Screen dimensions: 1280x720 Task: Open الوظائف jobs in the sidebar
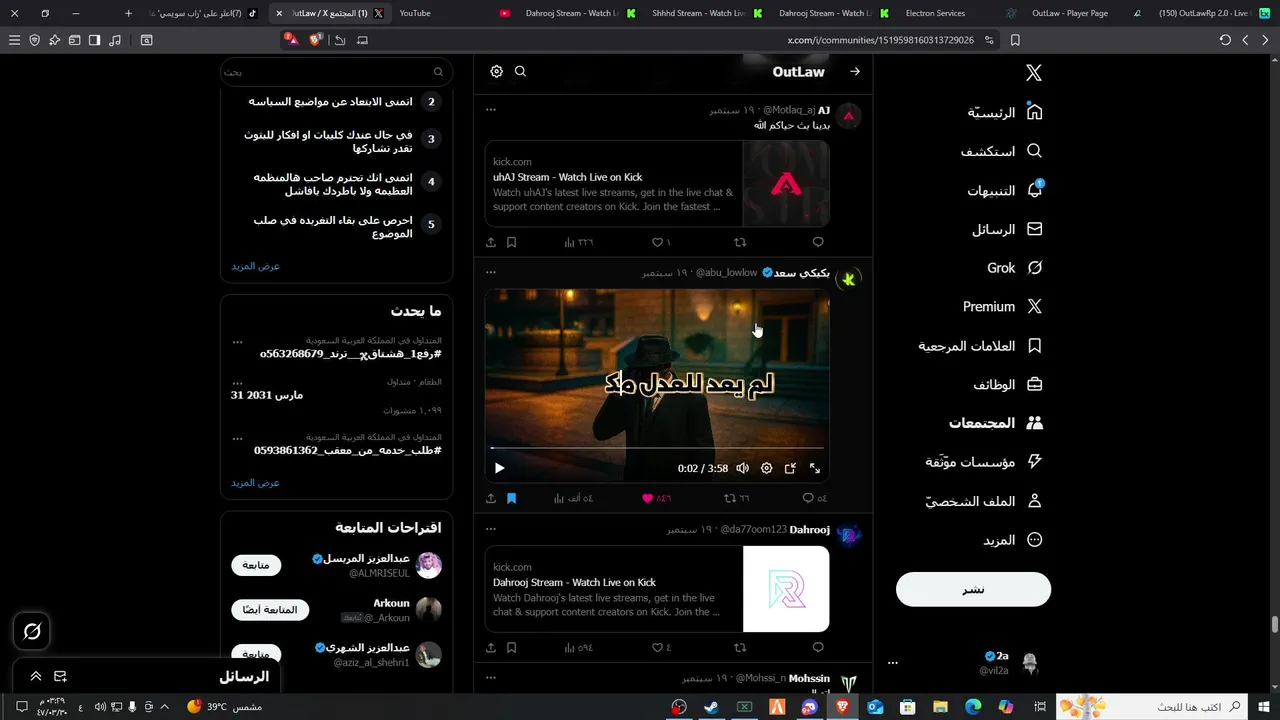click(x=1008, y=385)
